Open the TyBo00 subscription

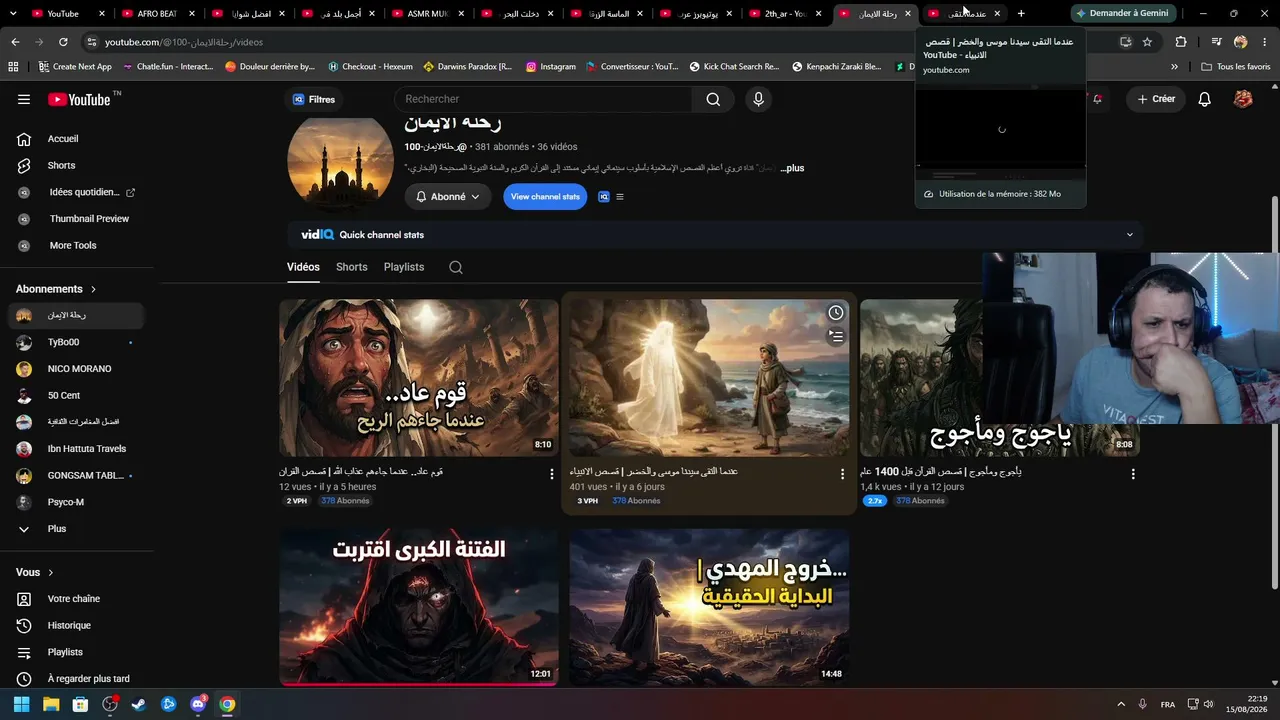[x=76, y=342]
